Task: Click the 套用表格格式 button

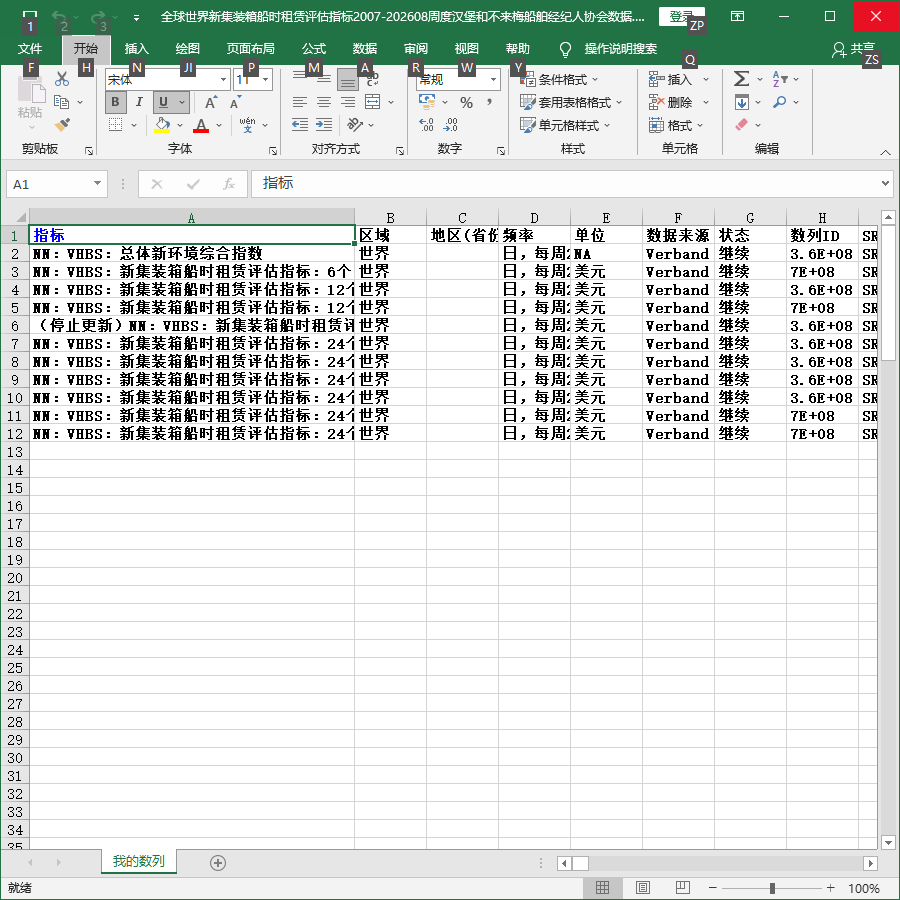Action: (571, 102)
